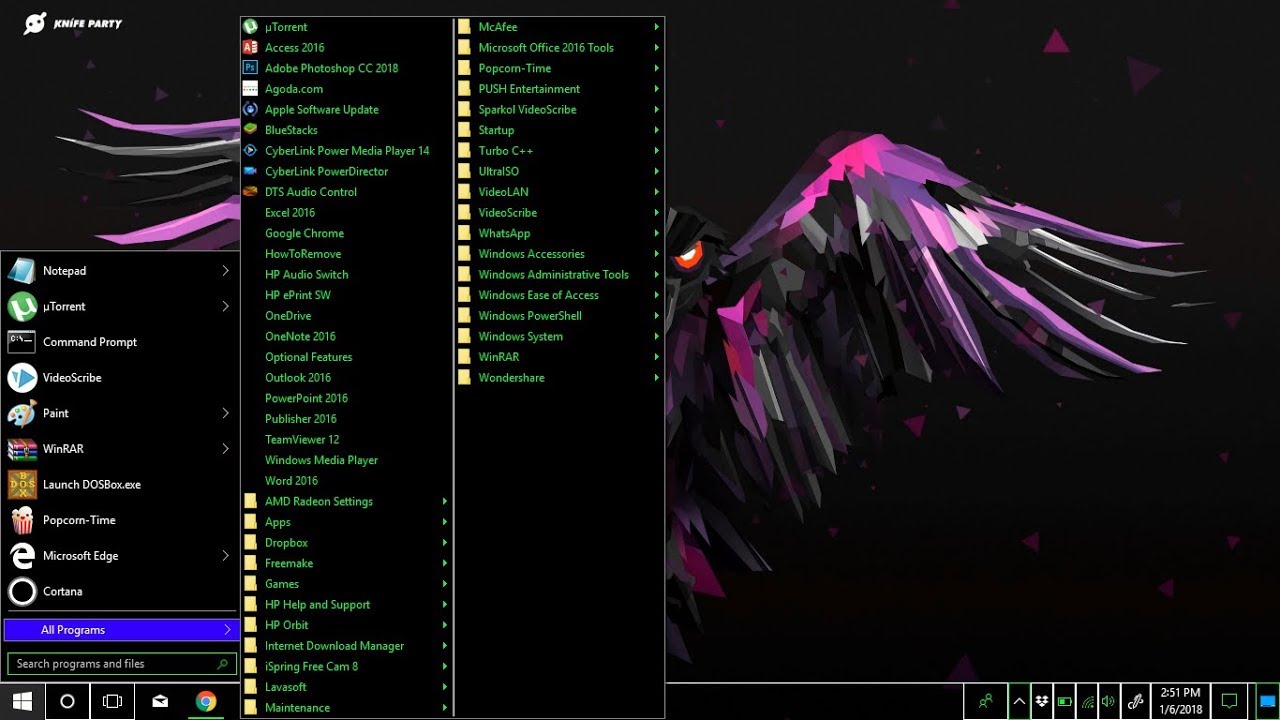Click the Windows Start button

click(21, 701)
